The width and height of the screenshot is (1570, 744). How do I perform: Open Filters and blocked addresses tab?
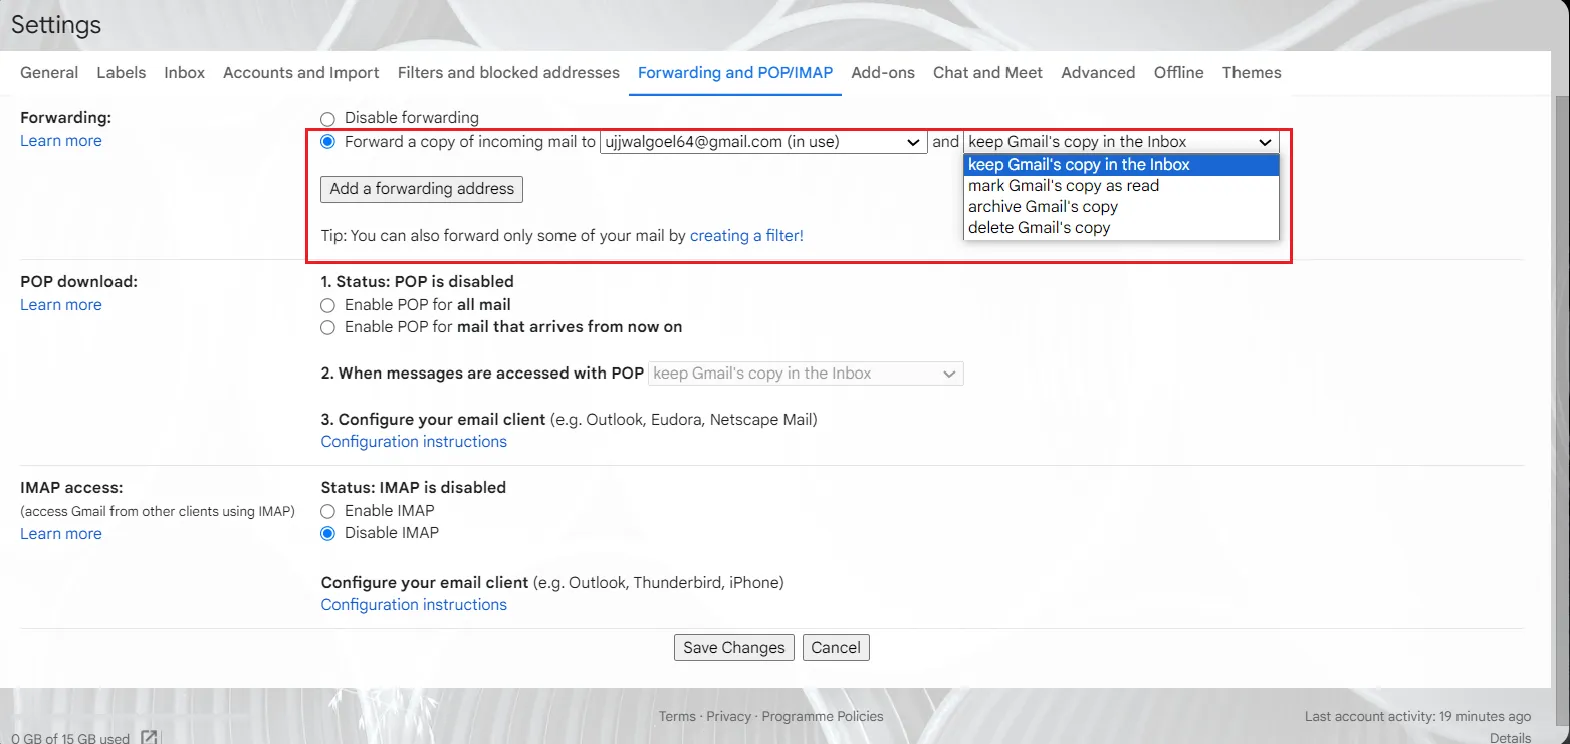(509, 73)
